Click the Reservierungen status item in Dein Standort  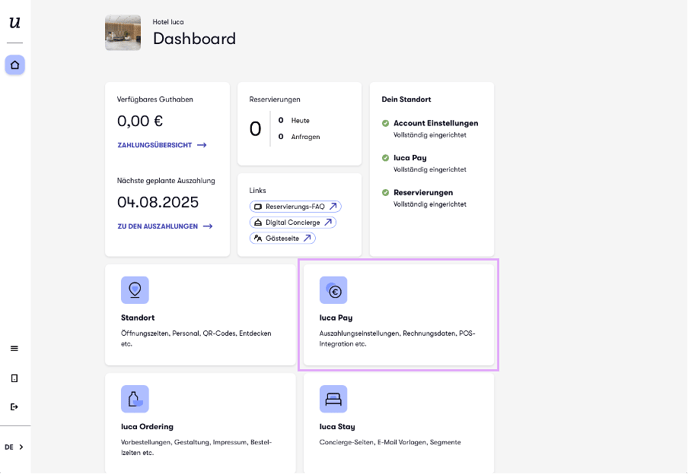424,198
